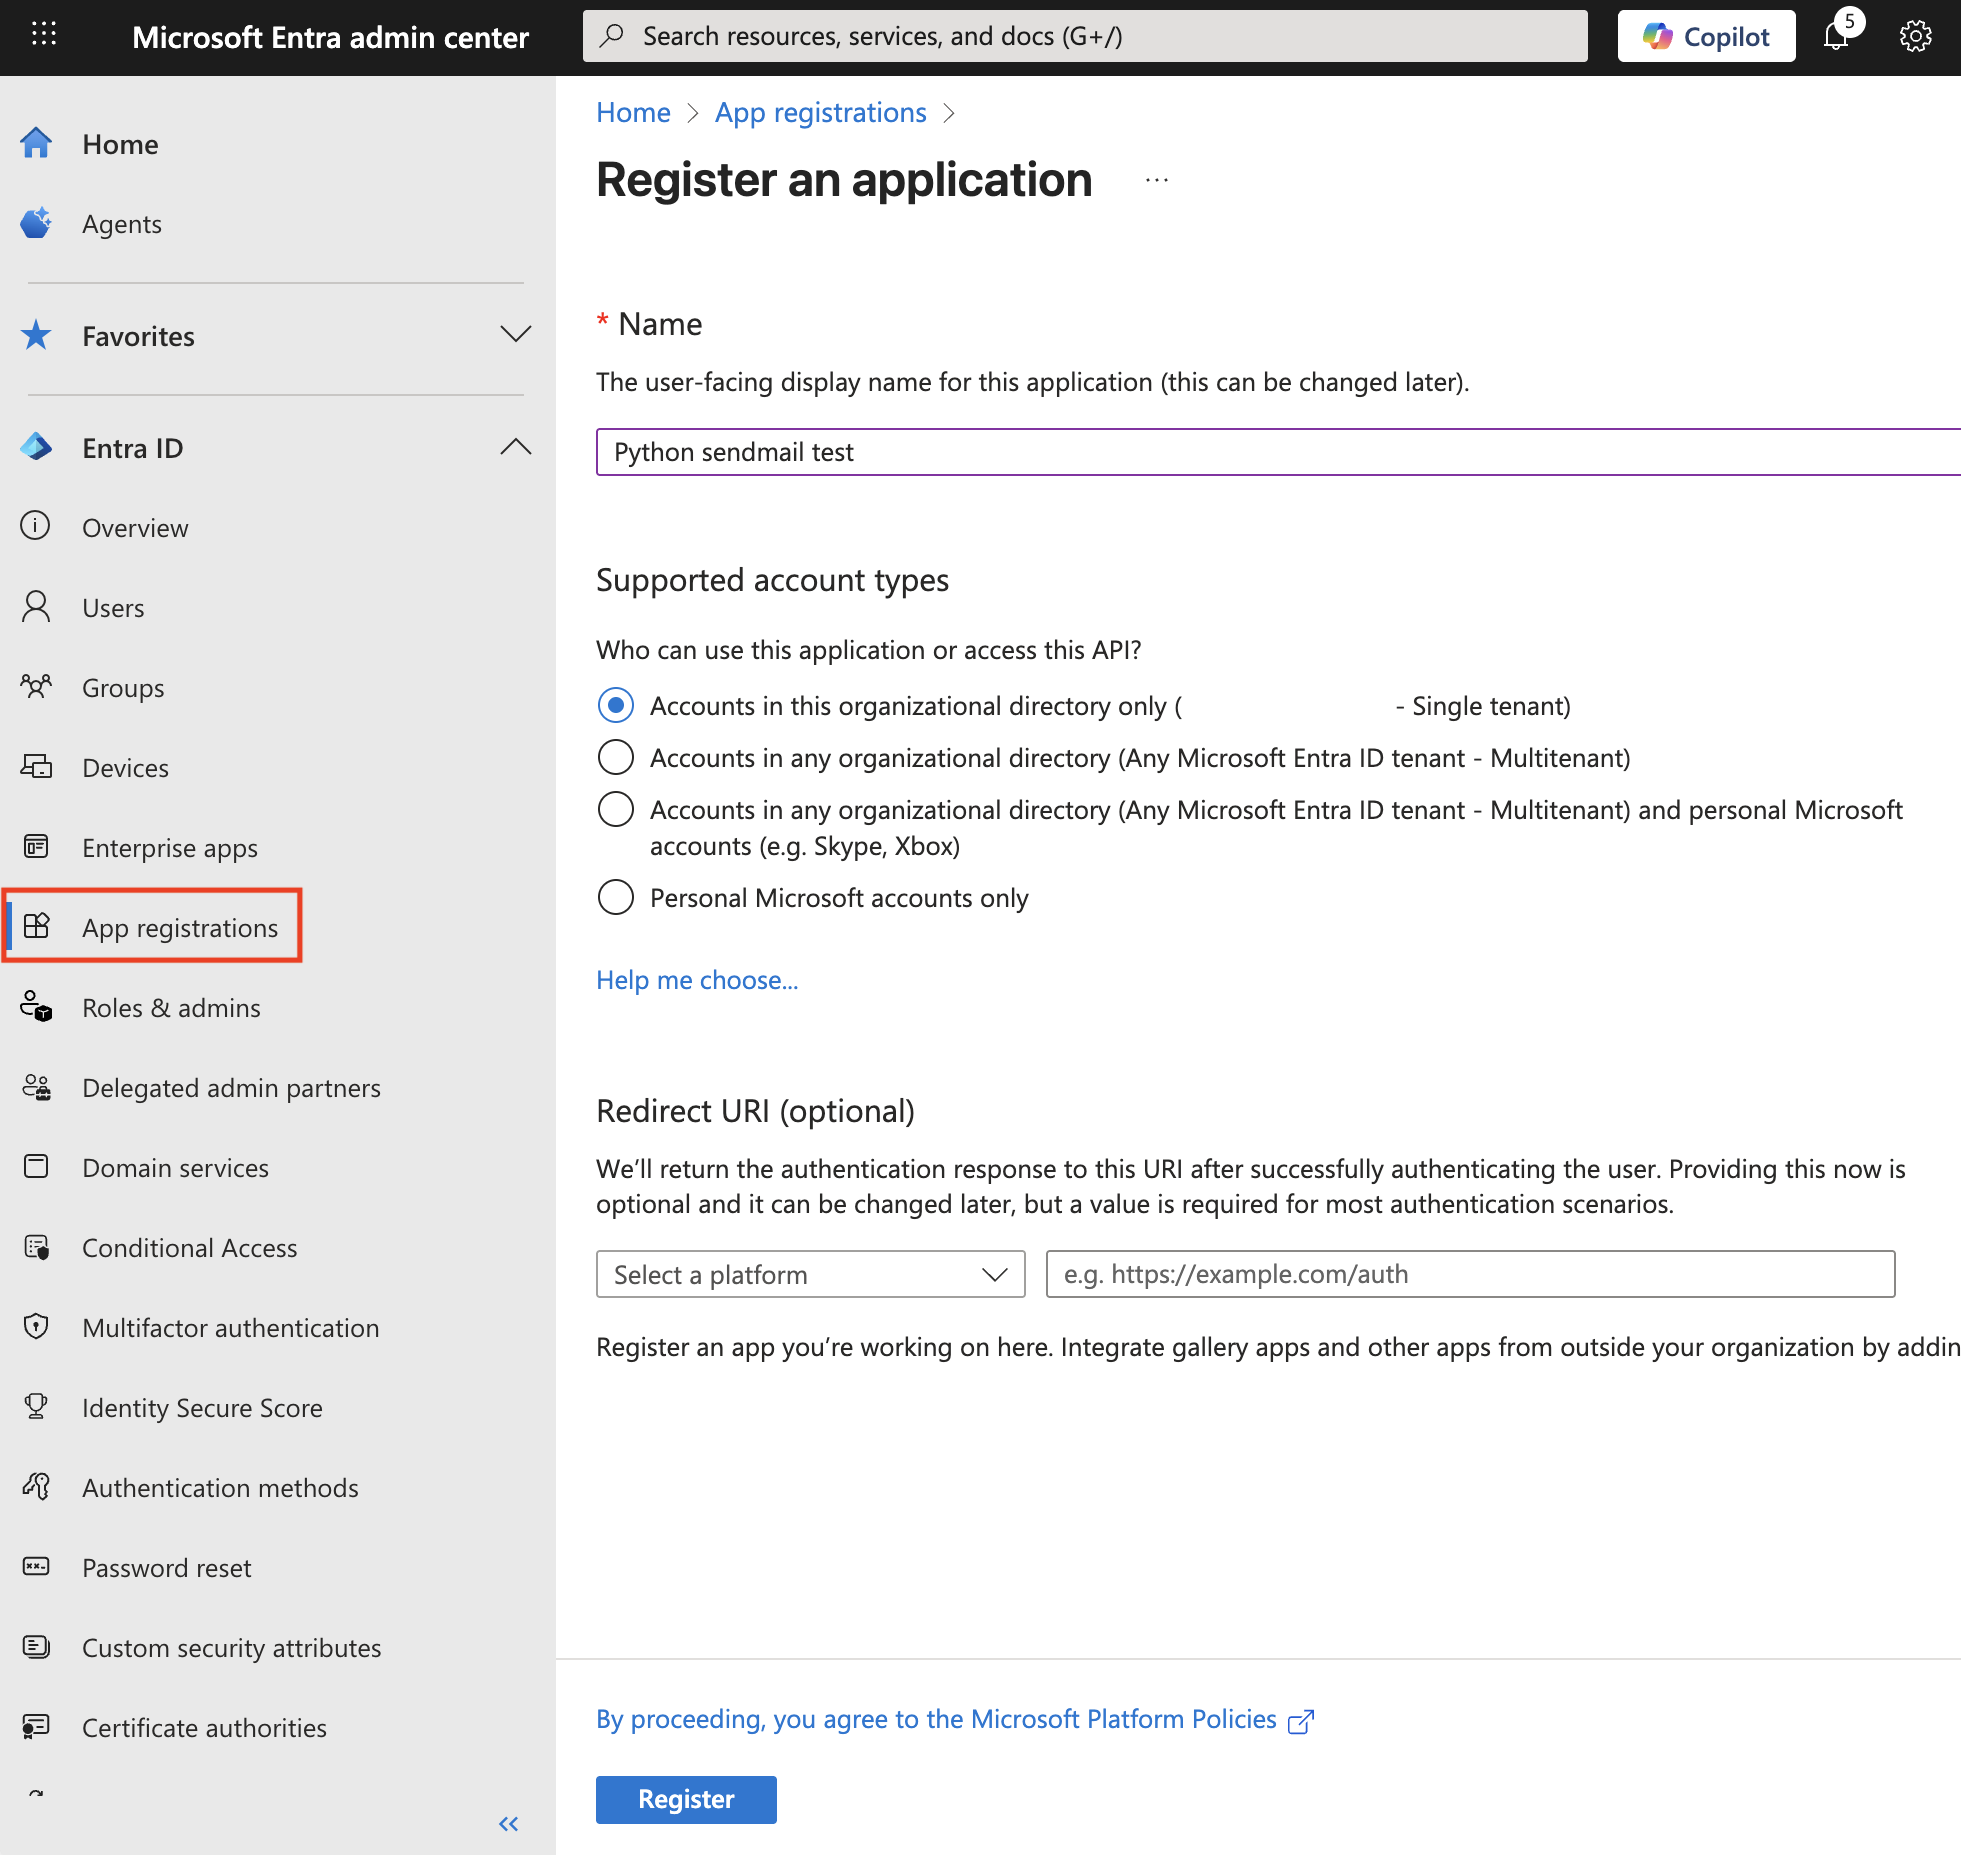Click the app launcher waffle icon

point(44,36)
